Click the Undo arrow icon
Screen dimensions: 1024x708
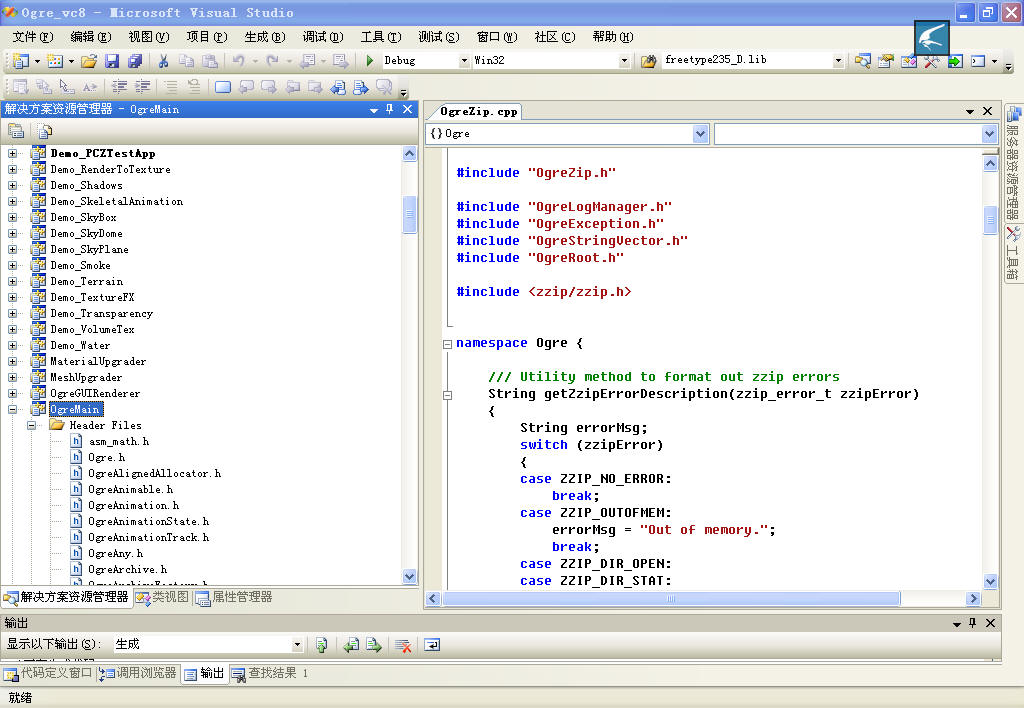(x=238, y=61)
